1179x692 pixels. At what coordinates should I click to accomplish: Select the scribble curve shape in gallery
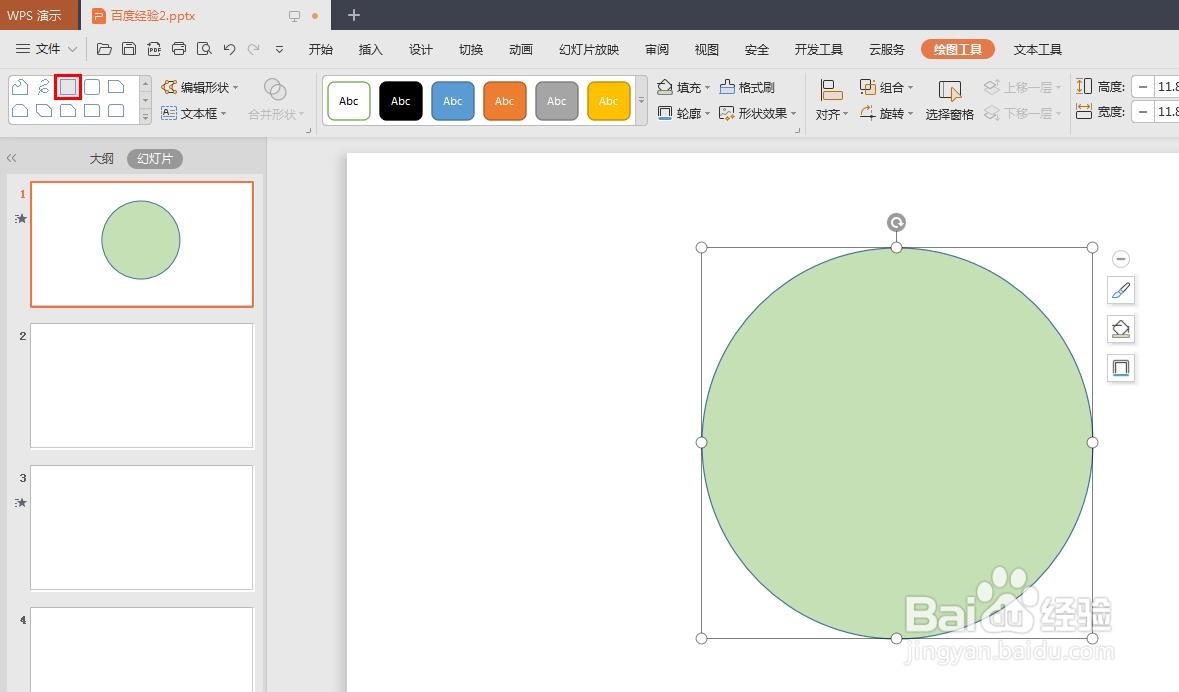44,87
